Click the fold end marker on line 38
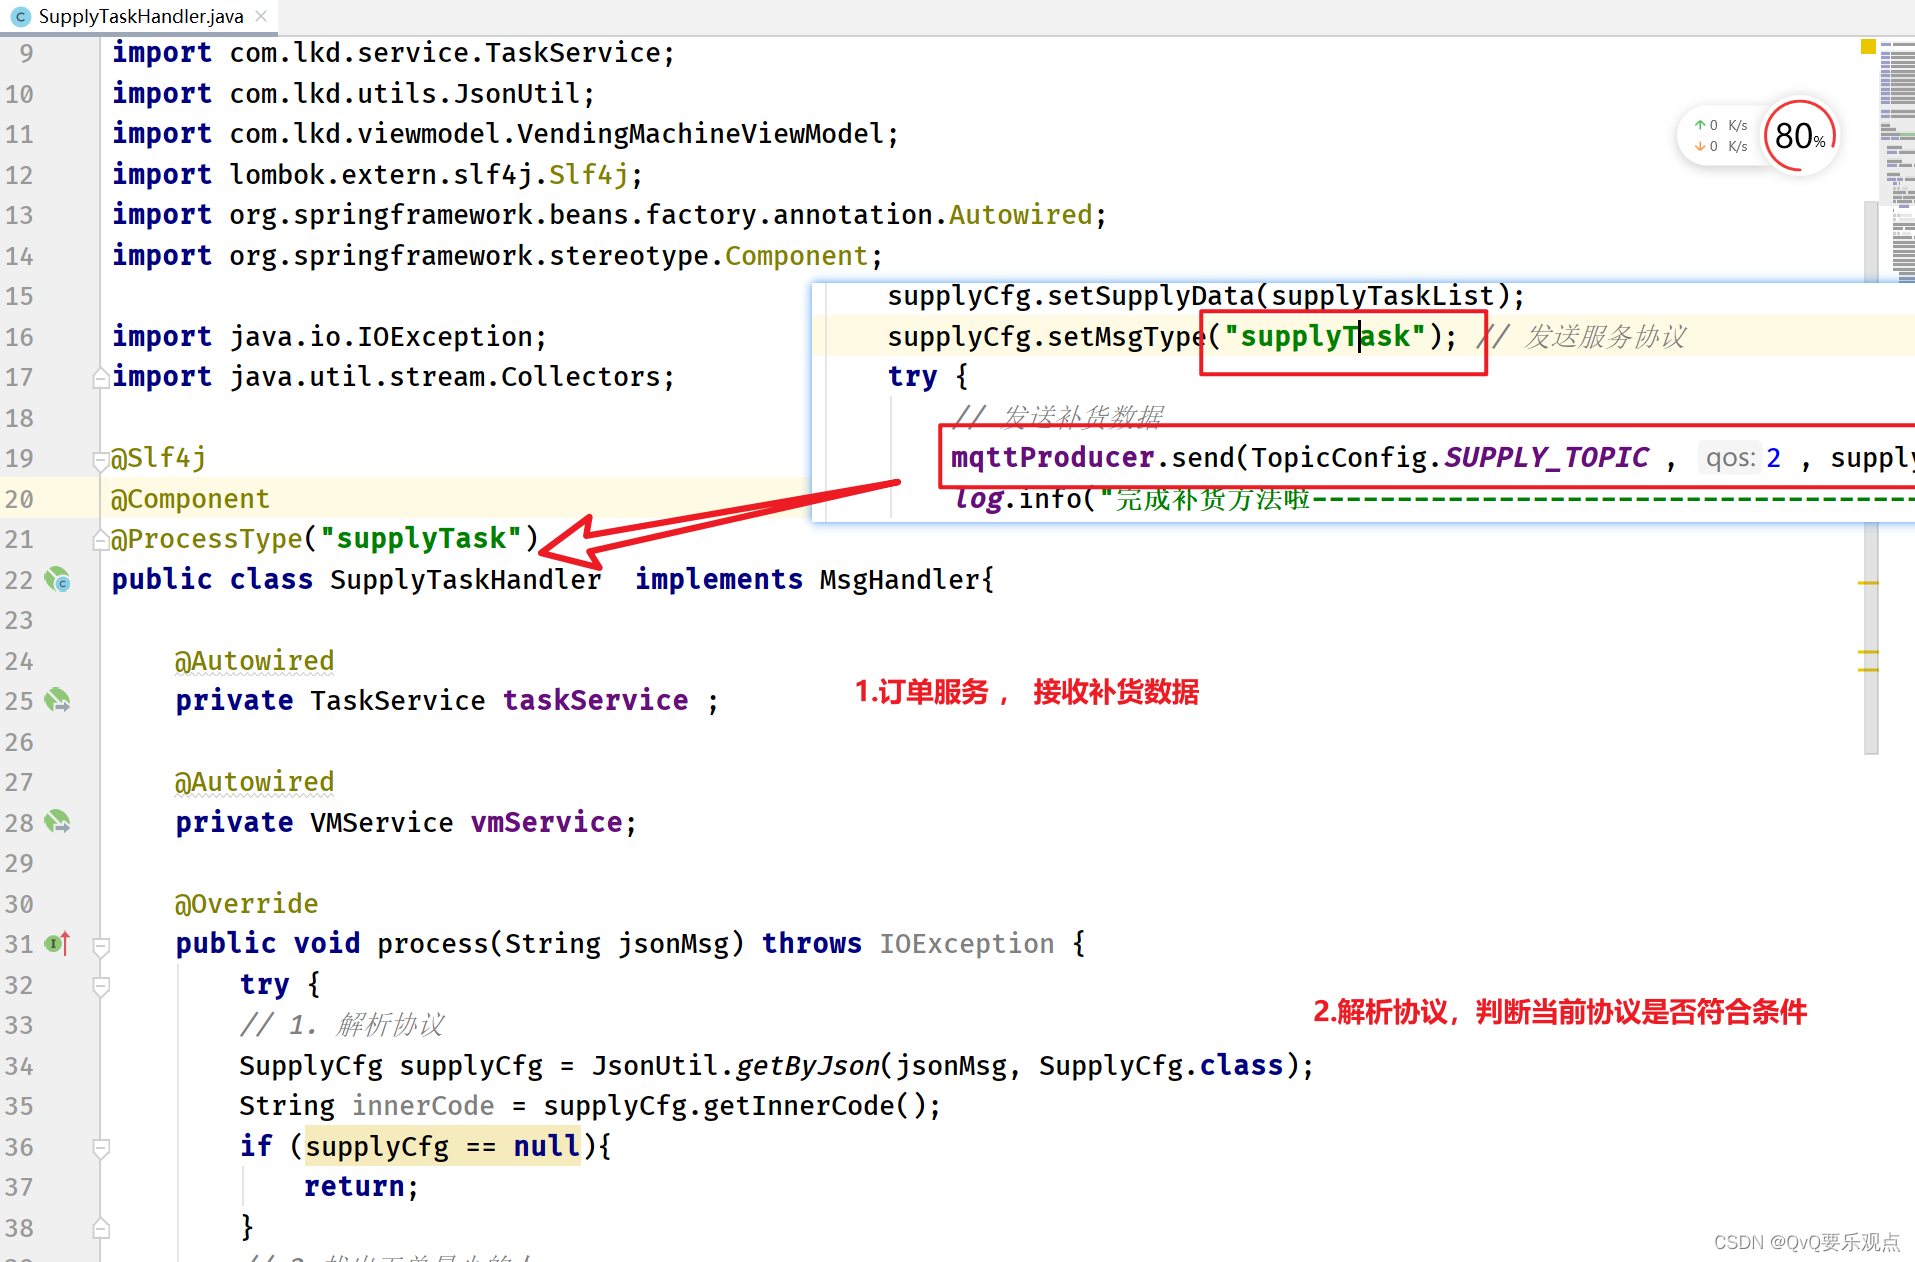1915x1262 pixels. tap(101, 1228)
